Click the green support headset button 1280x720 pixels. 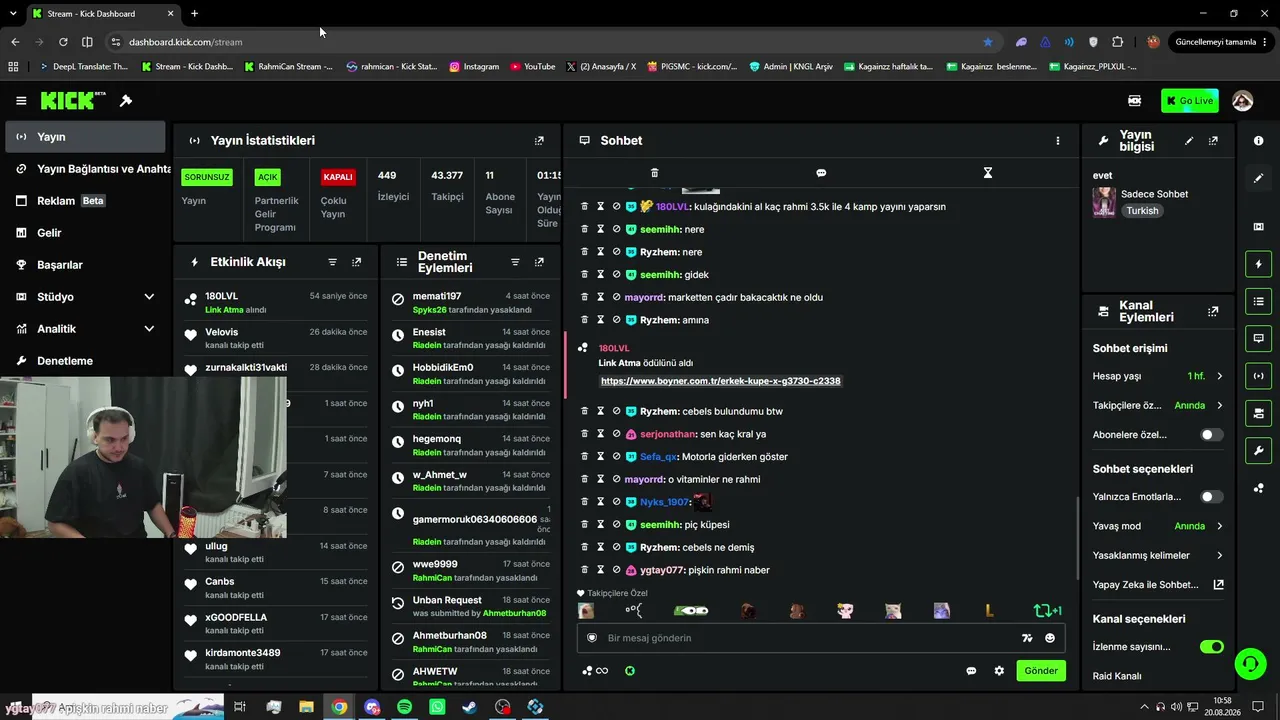(1249, 664)
